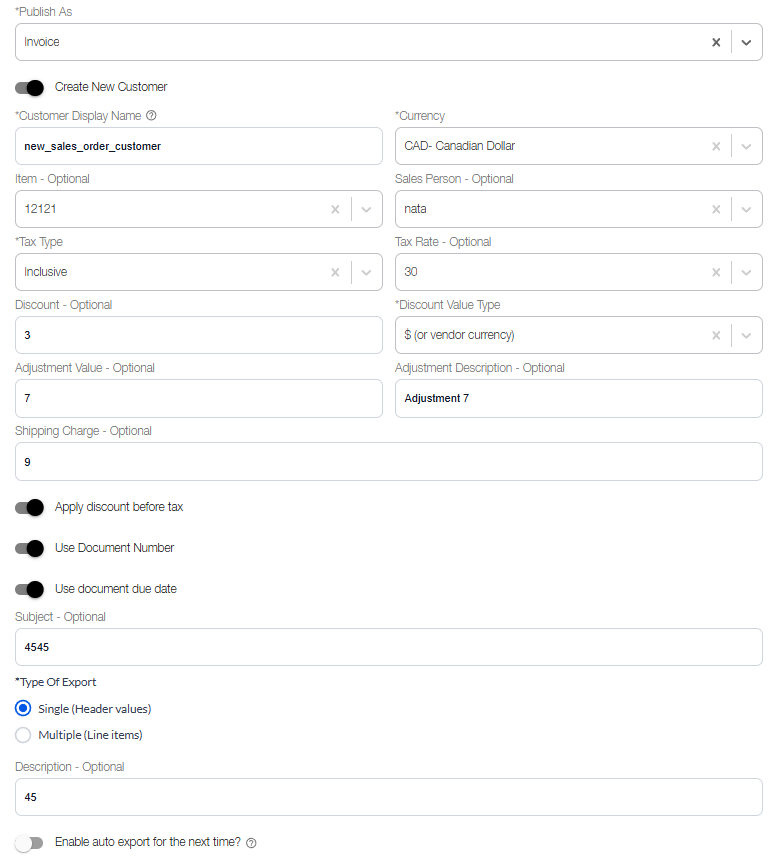Clear the Item field value 12121

(335, 209)
